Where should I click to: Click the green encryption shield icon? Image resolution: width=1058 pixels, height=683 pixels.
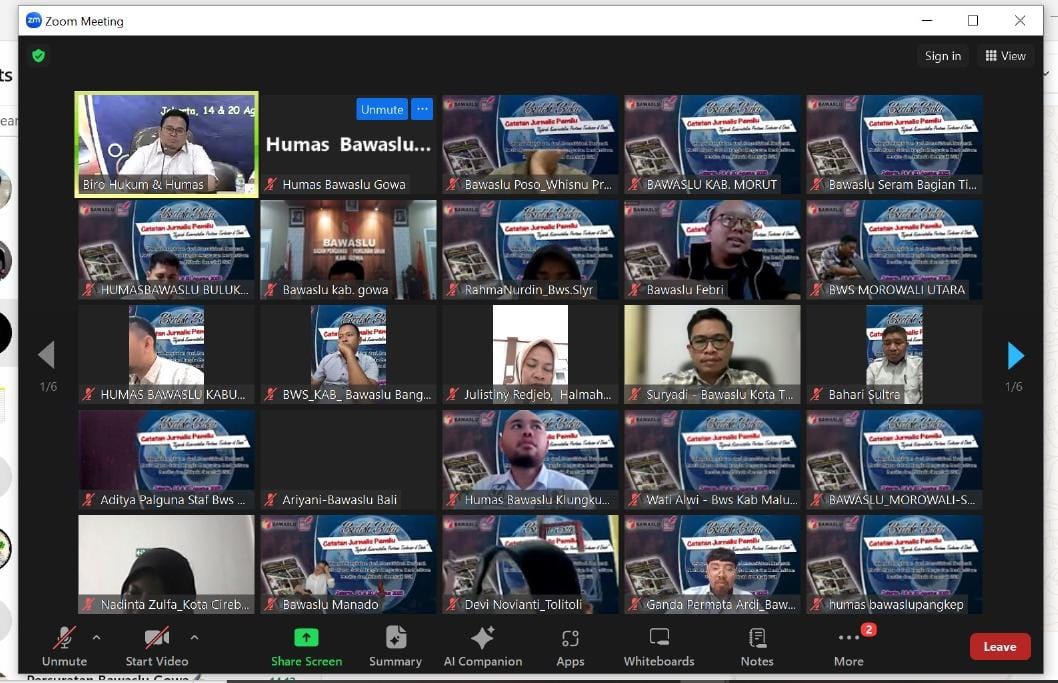(x=38, y=56)
